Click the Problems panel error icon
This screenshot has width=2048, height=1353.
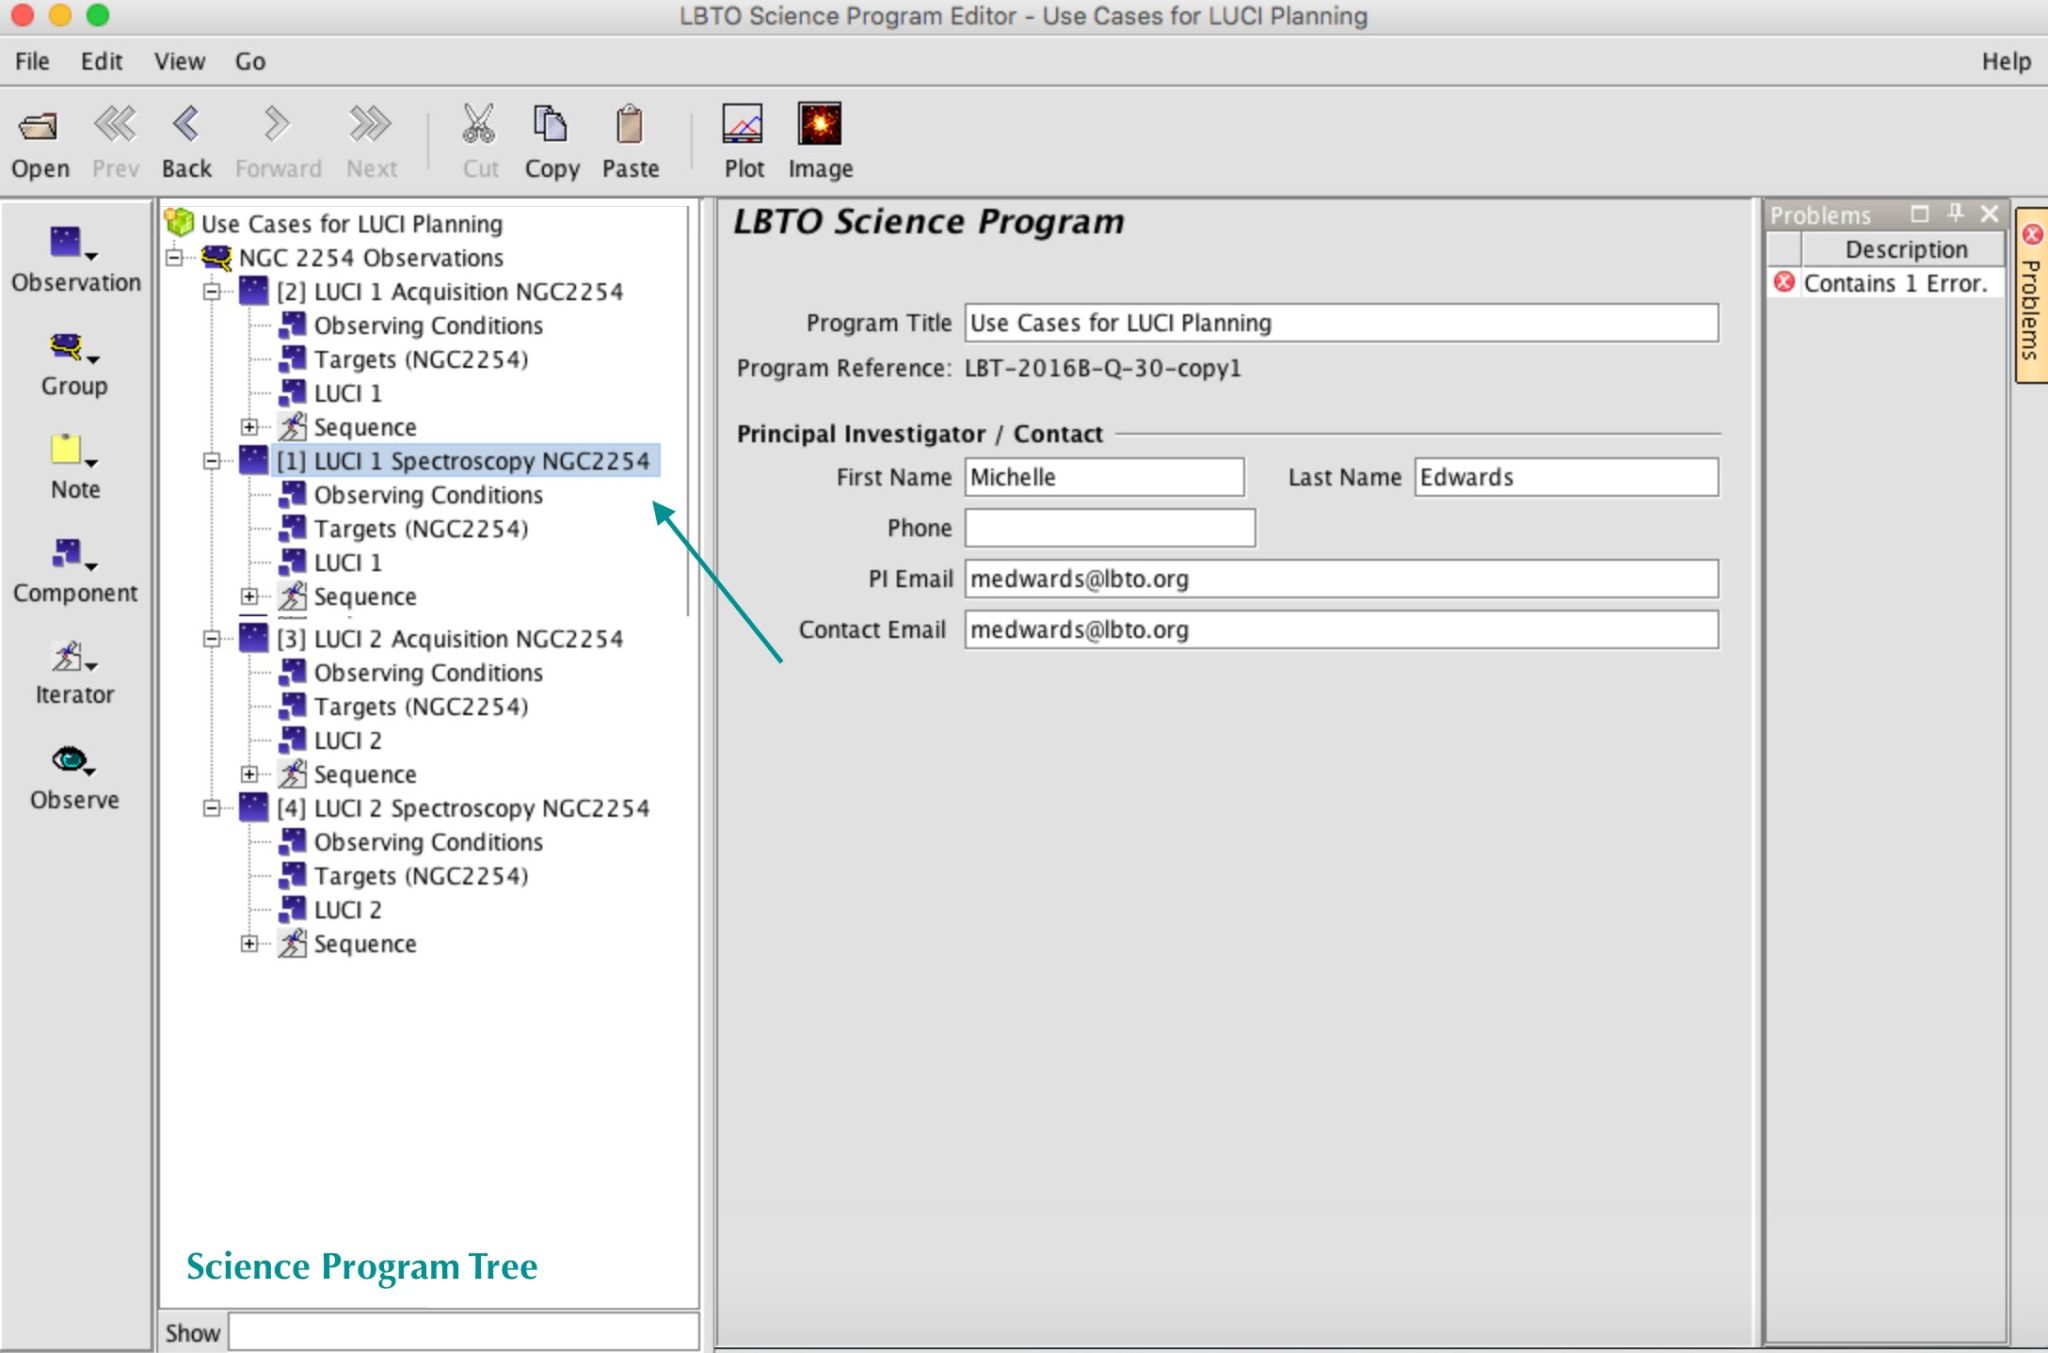[x=1784, y=283]
